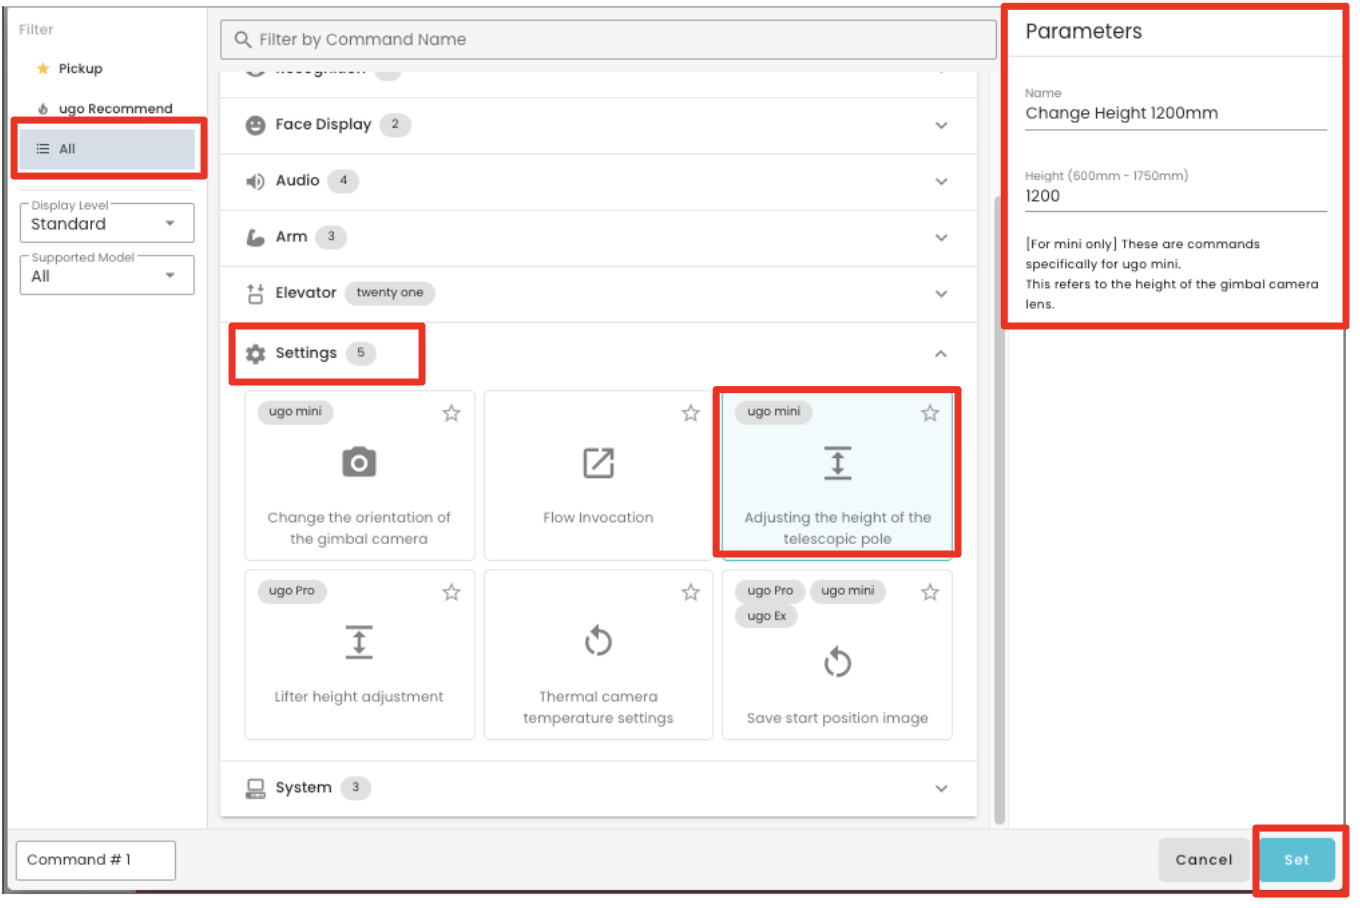Click the Flow Invocation launch icon
Image resolution: width=1360 pixels, height=908 pixels.
click(x=598, y=463)
